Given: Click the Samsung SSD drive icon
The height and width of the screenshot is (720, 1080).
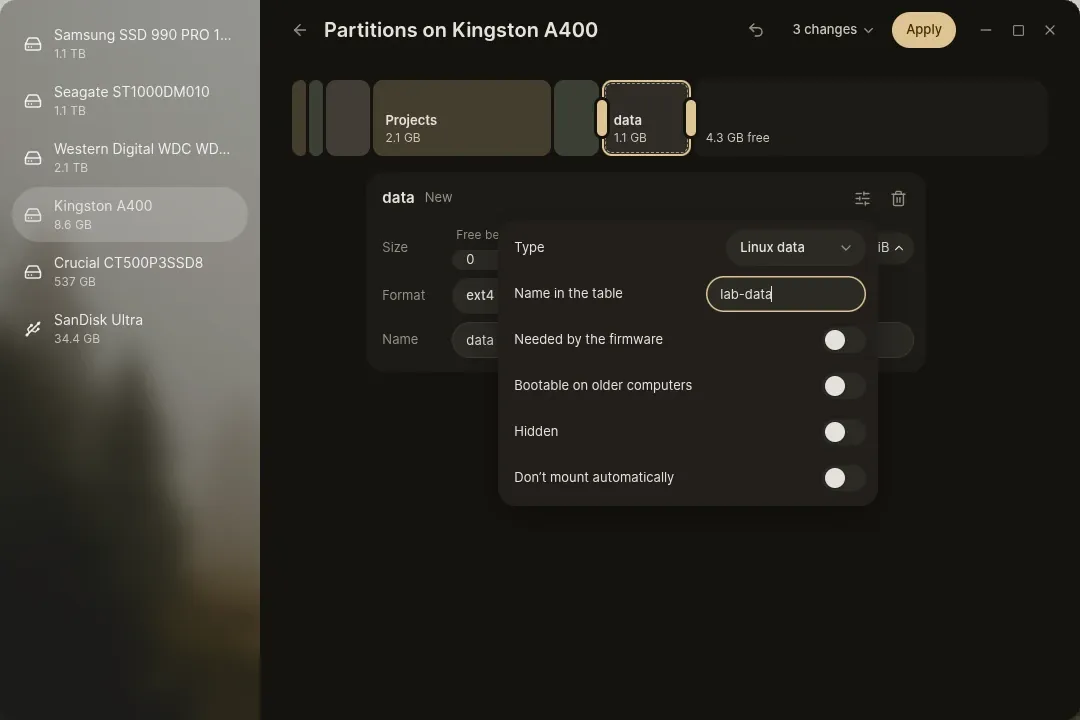Looking at the screenshot, I should (33, 44).
